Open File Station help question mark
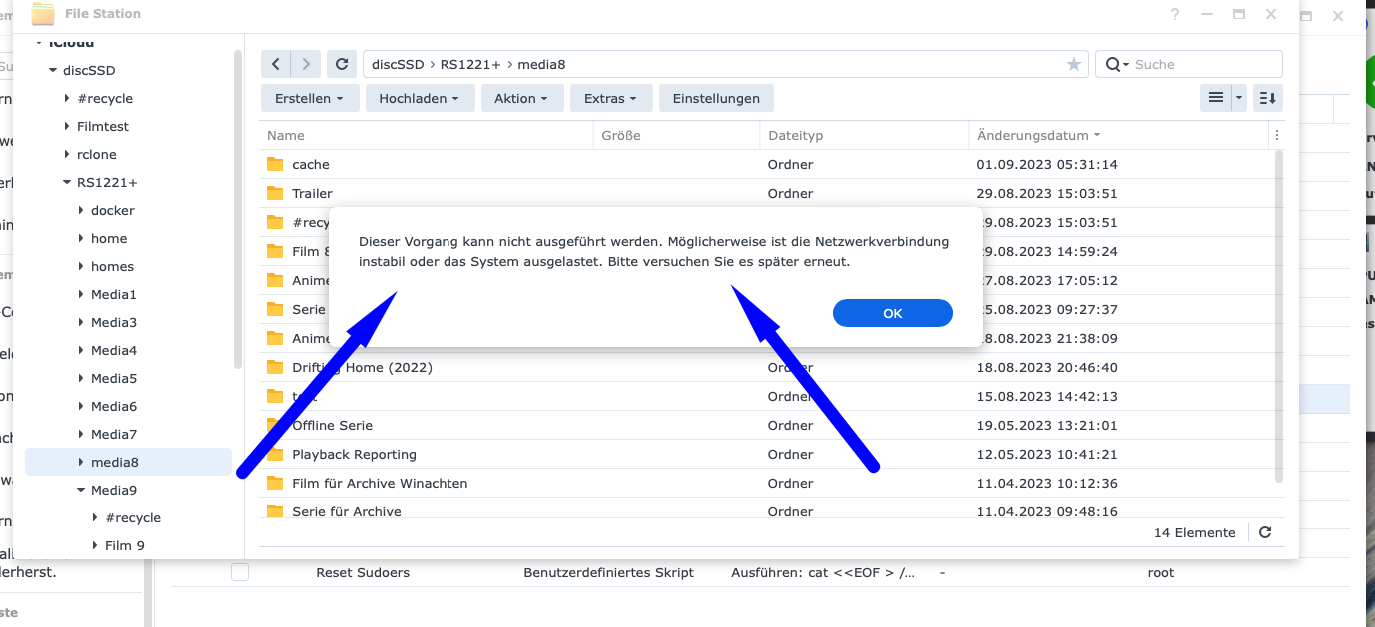1375x627 pixels. (x=1175, y=14)
